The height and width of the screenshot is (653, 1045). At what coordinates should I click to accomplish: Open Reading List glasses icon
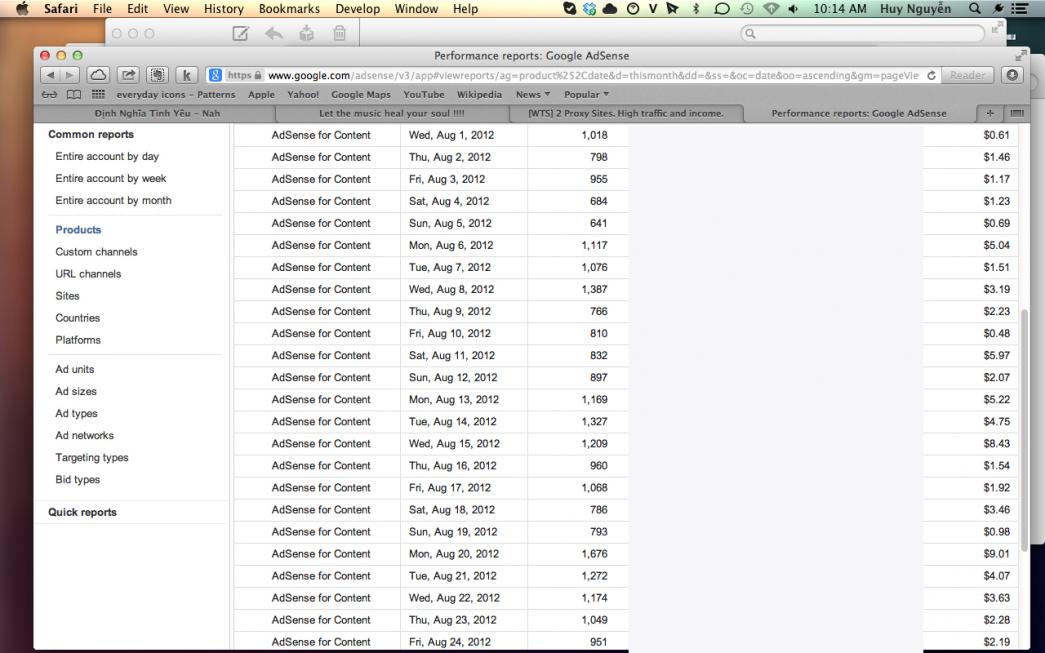coord(49,94)
